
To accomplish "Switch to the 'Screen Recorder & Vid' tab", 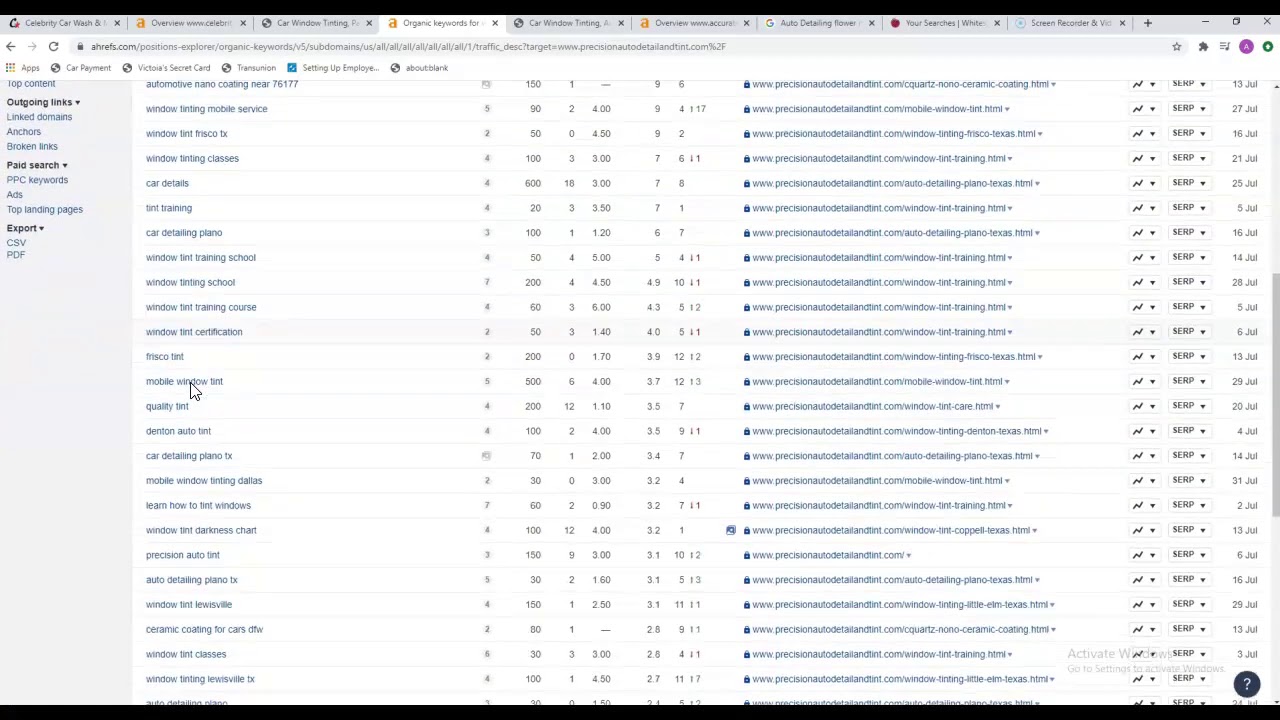I will click(1069, 23).
